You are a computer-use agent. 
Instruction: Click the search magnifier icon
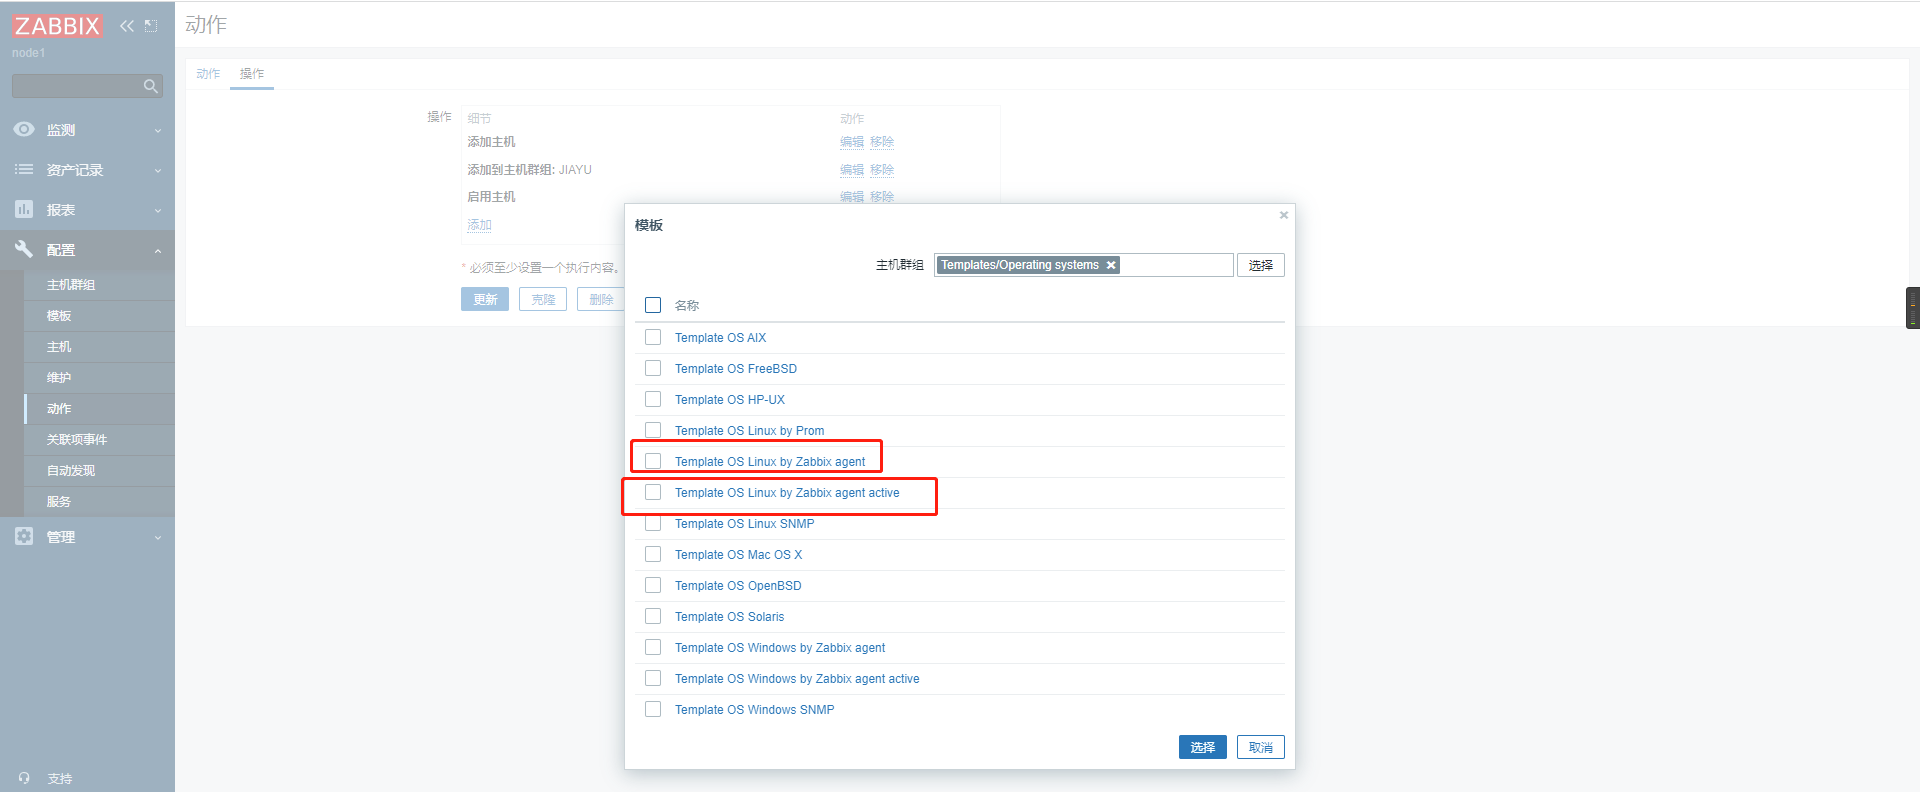pyautogui.click(x=151, y=86)
